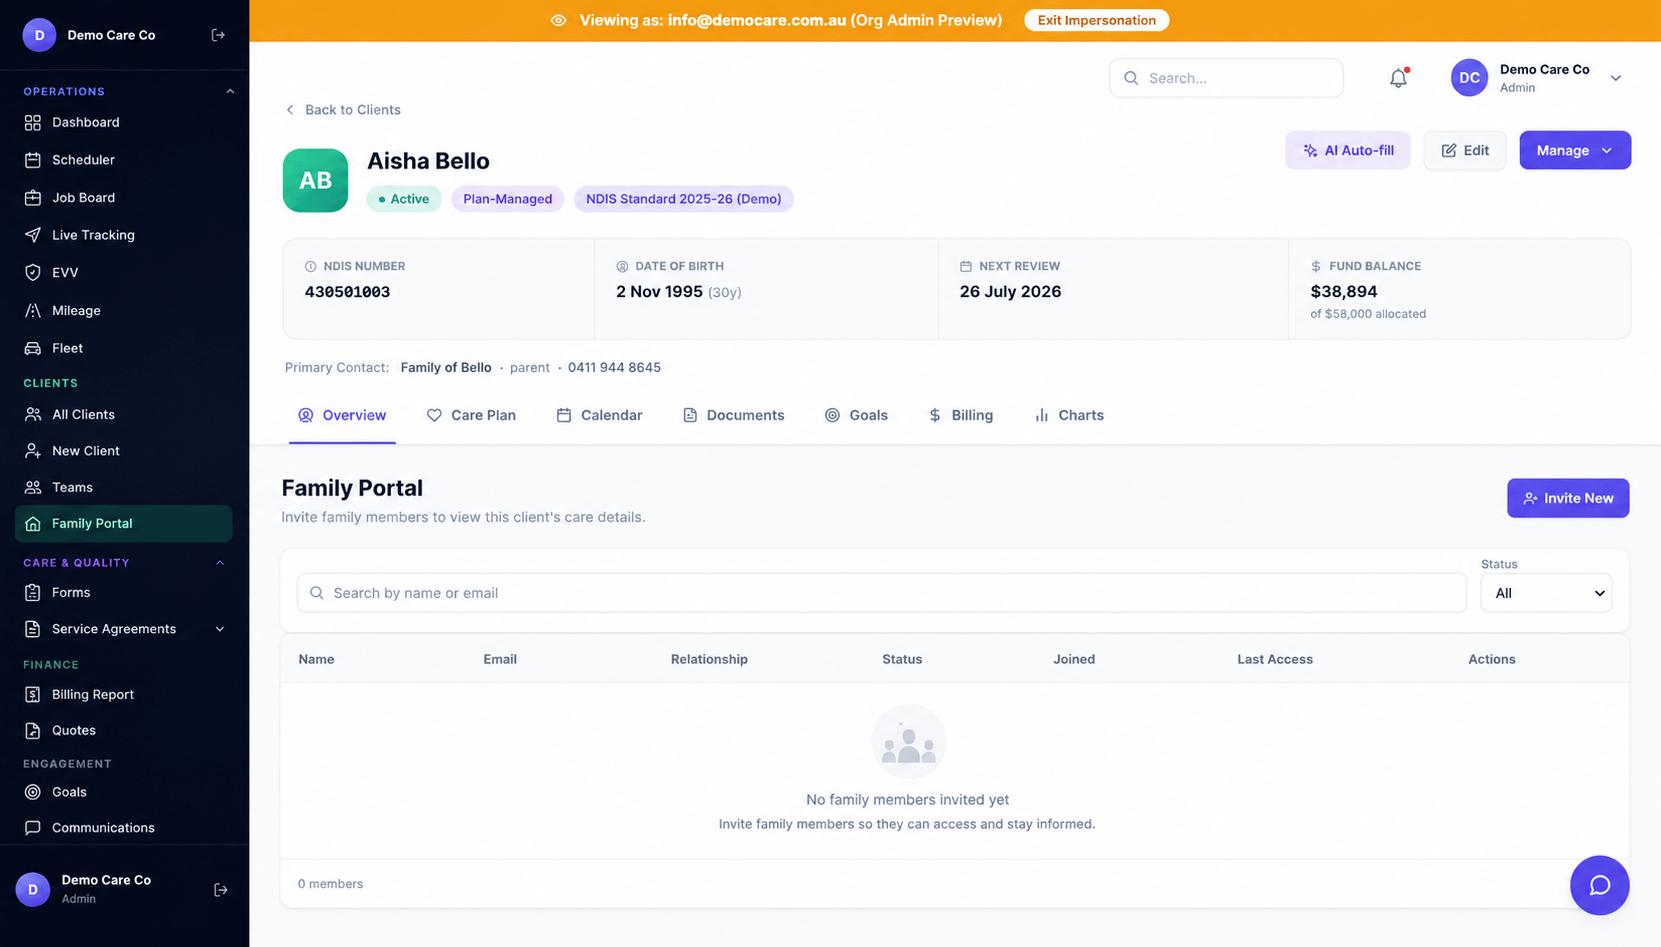Collapse the Care & Quality section

click(220, 563)
